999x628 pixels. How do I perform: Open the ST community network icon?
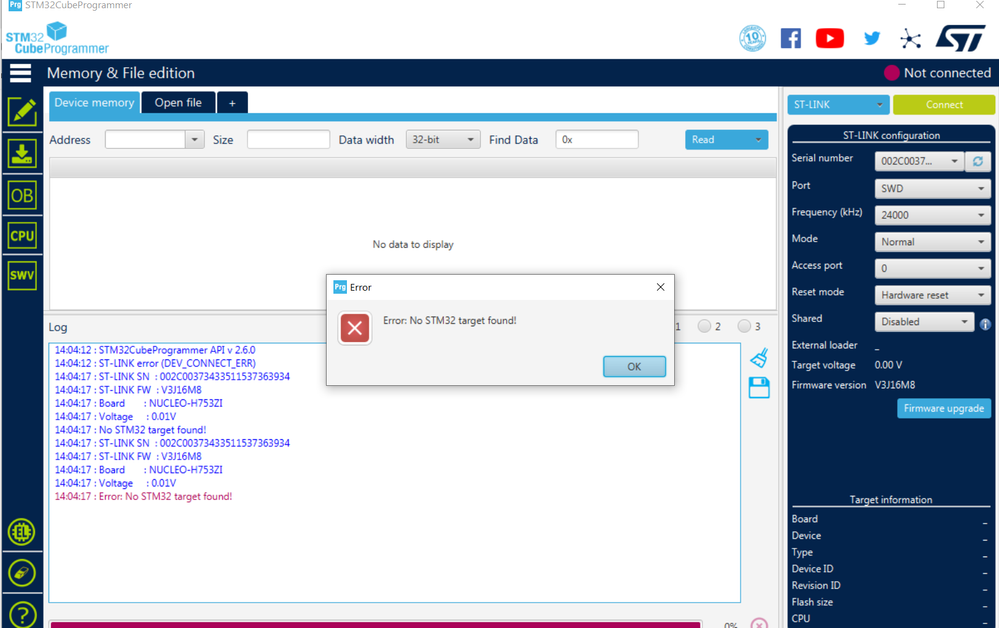click(910, 39)
